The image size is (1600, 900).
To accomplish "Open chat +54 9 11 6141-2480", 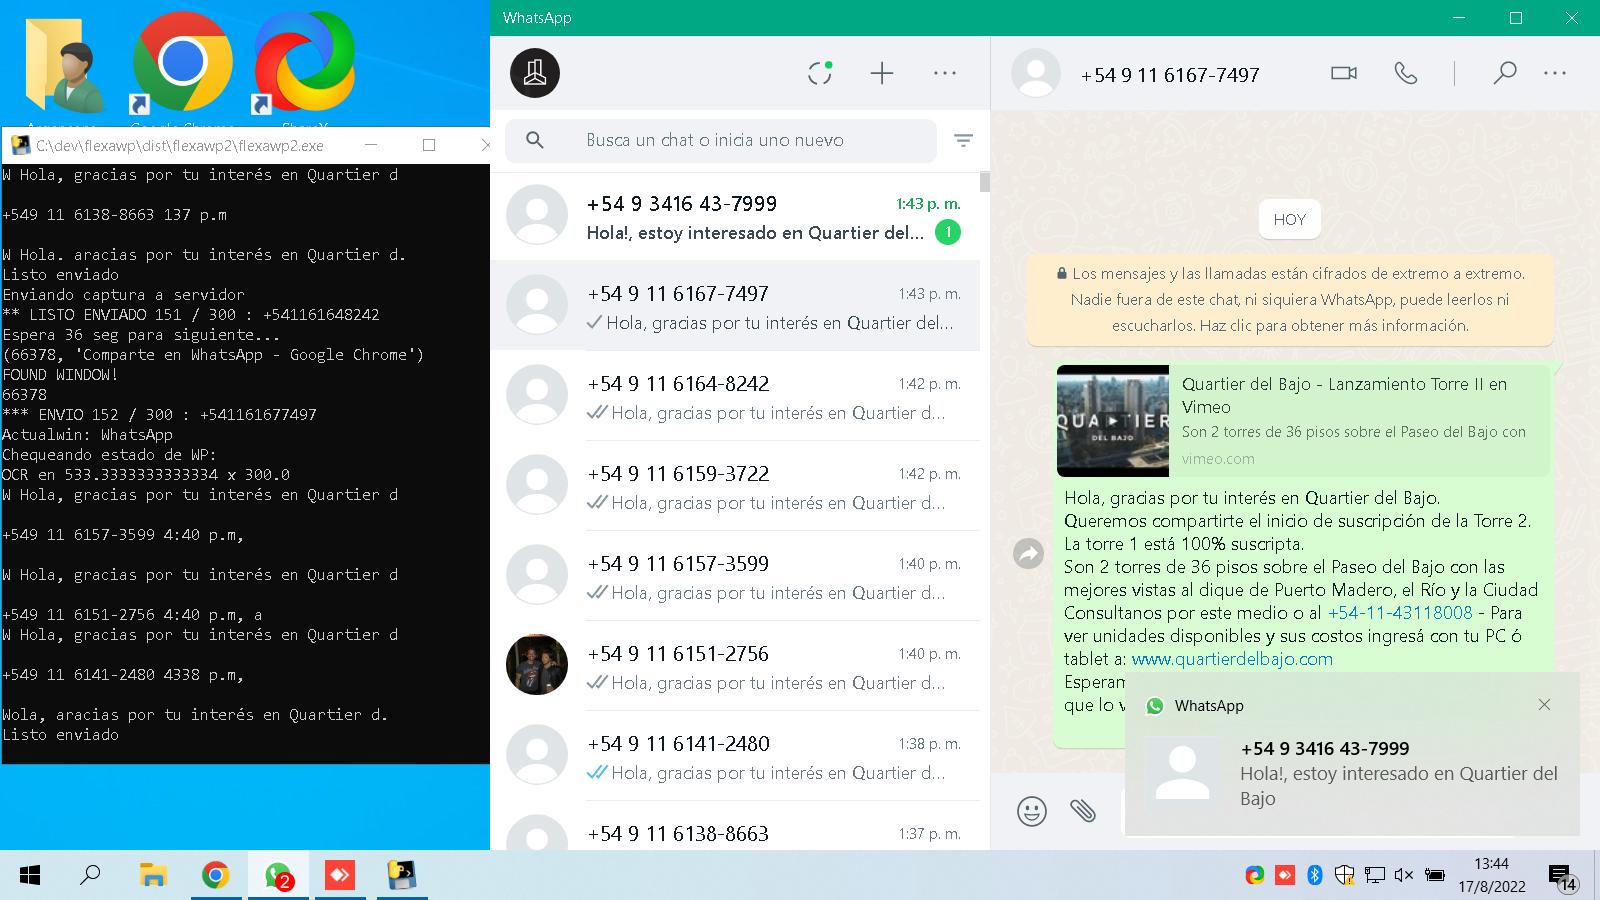I will pos(735,756).
